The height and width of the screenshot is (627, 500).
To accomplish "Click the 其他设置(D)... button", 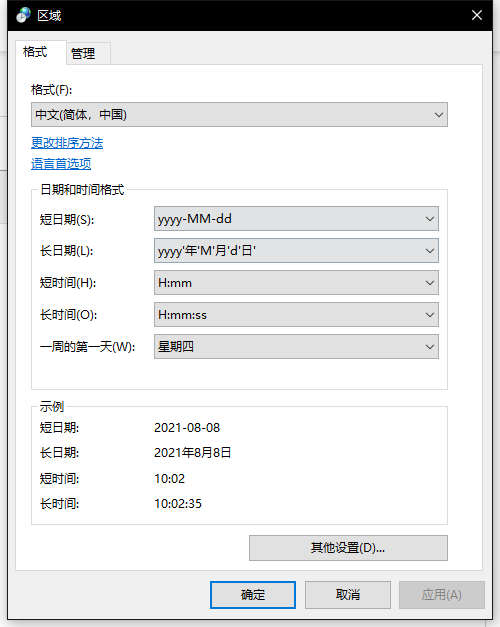I will coord(348,548).
